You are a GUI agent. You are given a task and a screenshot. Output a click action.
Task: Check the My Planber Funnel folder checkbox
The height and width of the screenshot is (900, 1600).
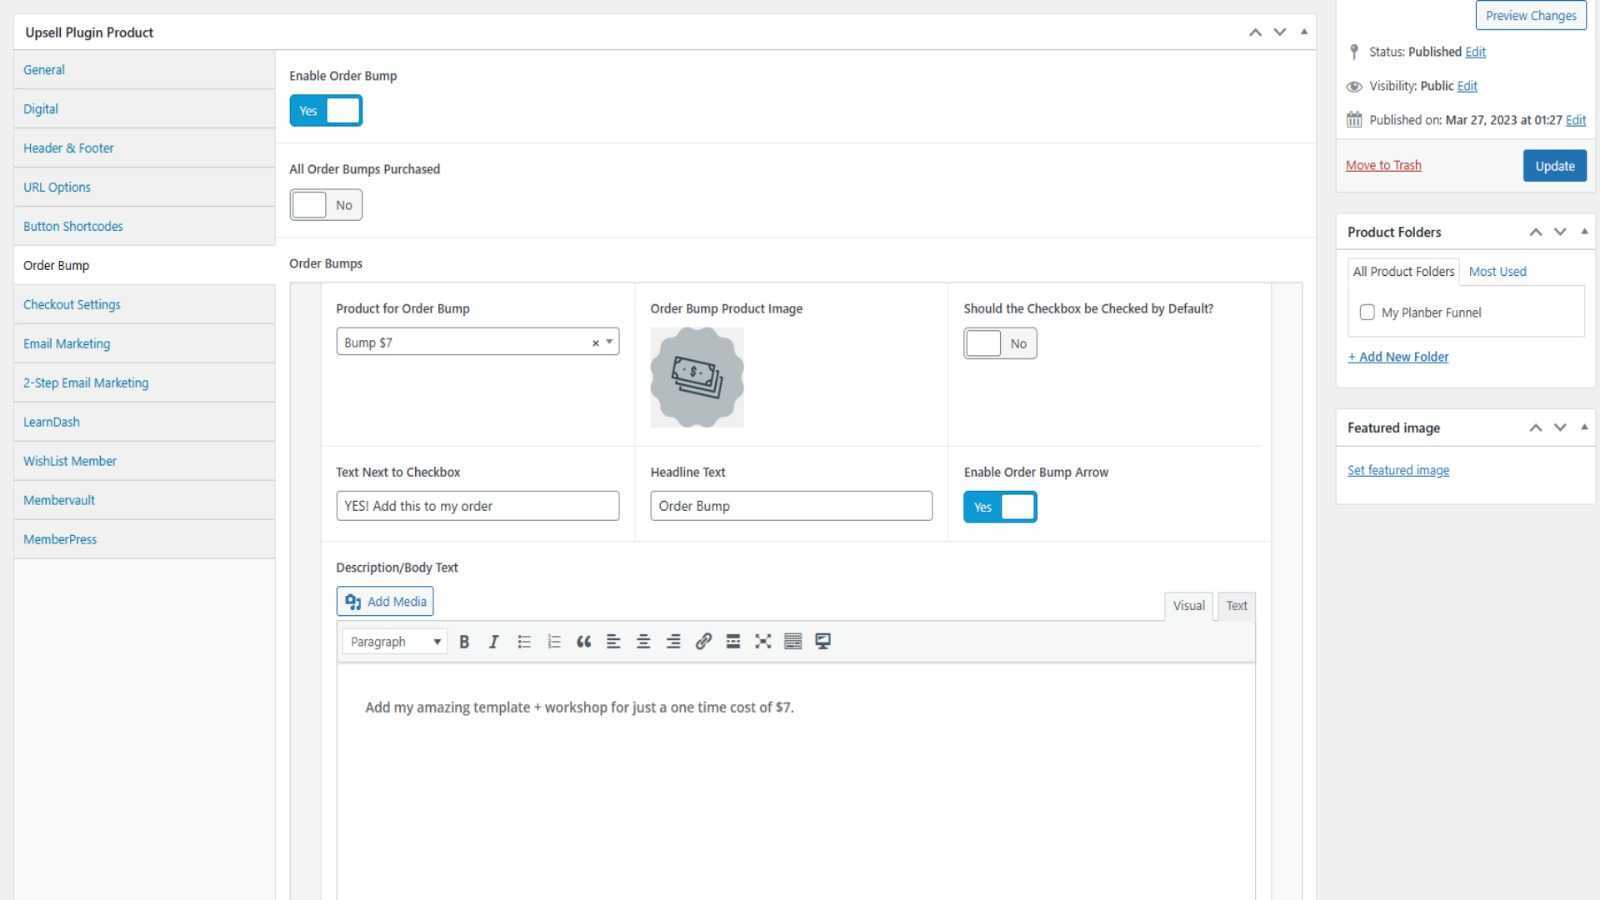coord(1367,313)
